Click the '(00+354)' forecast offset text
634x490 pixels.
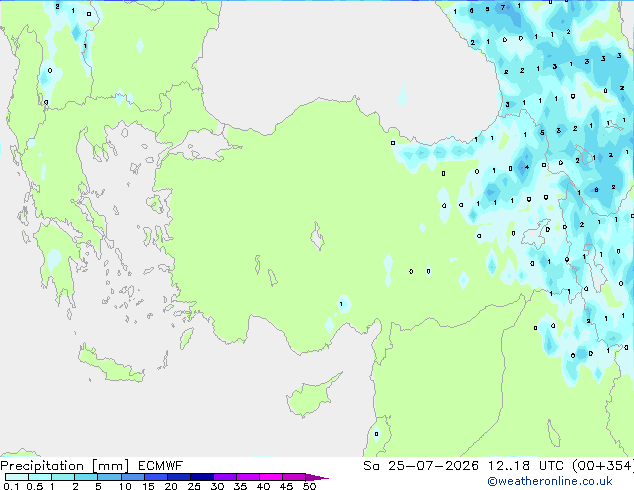pyautogui.click(x=603, y=466)
